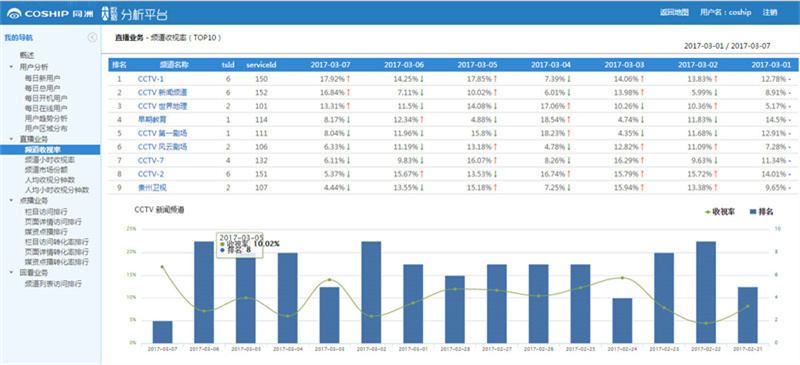Open 人均收视分钟数 page
The height and width of the screenshot is (365, 800).
[x=49, y=180]
